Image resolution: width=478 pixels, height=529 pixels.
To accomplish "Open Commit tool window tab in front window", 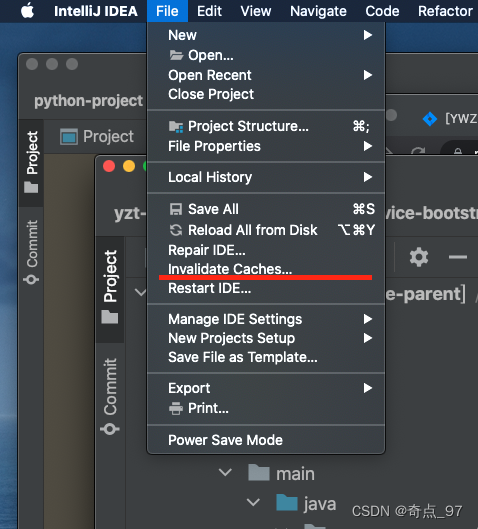I will 110,396.
